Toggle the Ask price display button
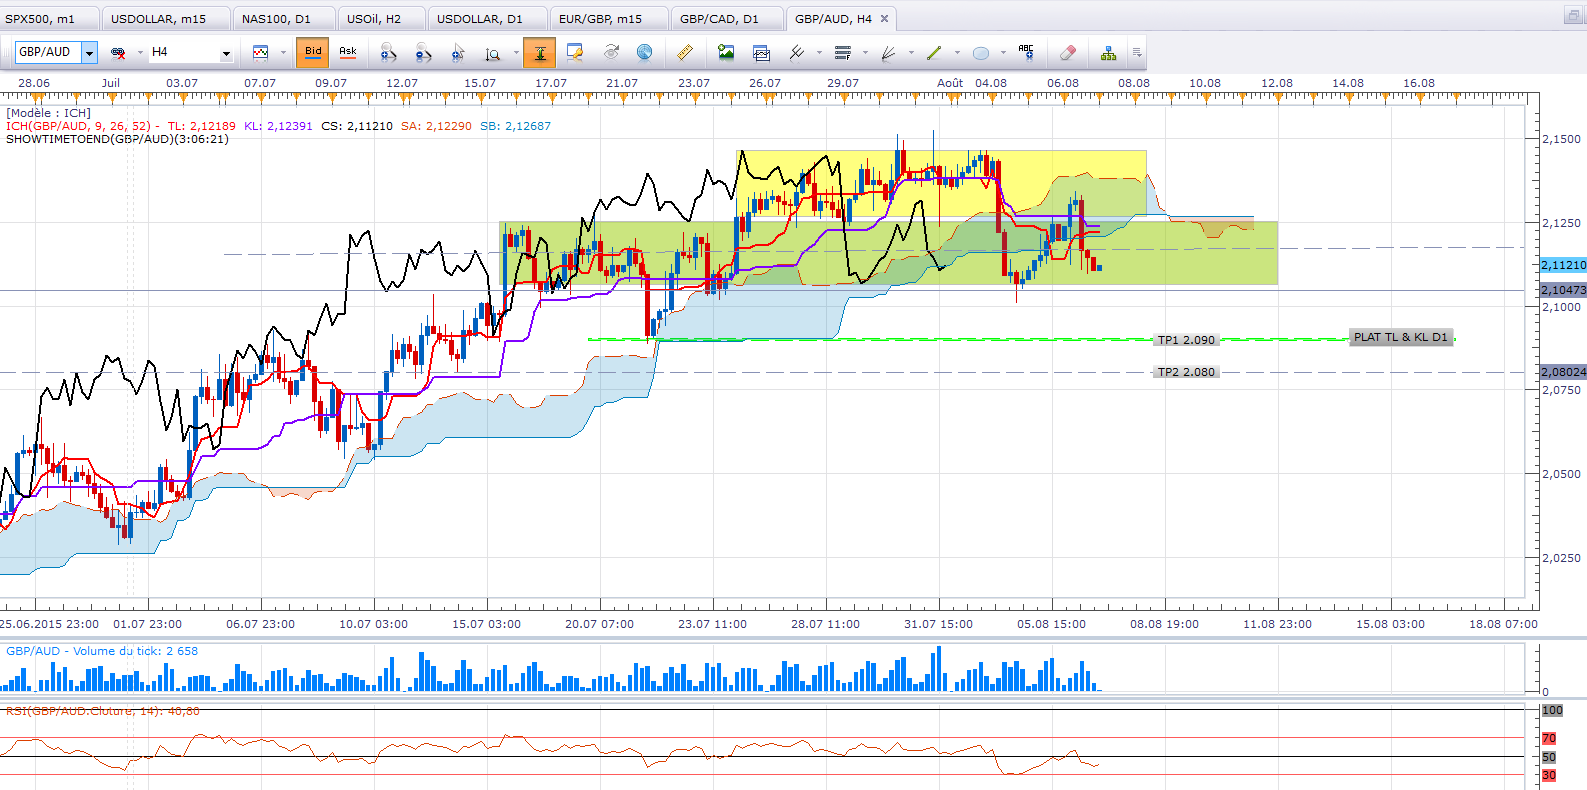Viewport: 1587px width, 790px height. 348,52
